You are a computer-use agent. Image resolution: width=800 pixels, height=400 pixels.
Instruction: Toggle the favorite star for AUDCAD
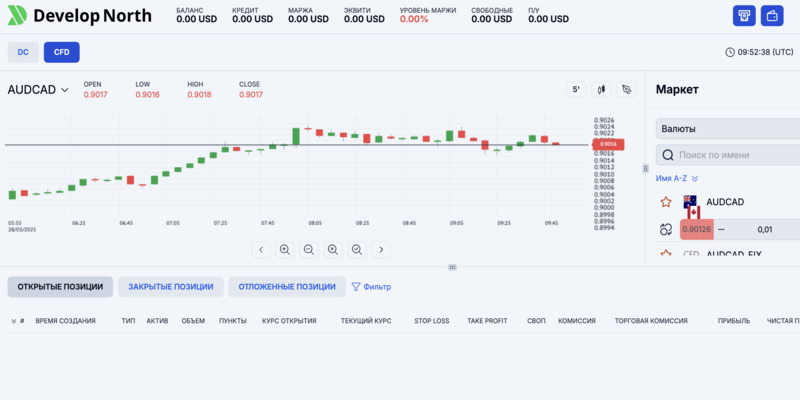pos(666,202)
